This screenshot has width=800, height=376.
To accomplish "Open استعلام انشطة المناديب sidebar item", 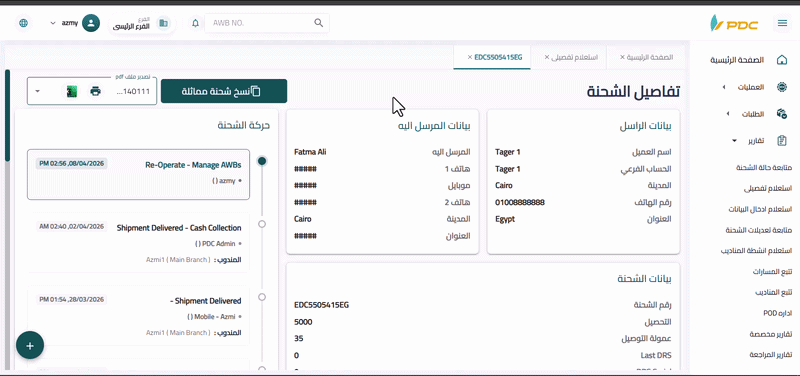I will 756,251.
